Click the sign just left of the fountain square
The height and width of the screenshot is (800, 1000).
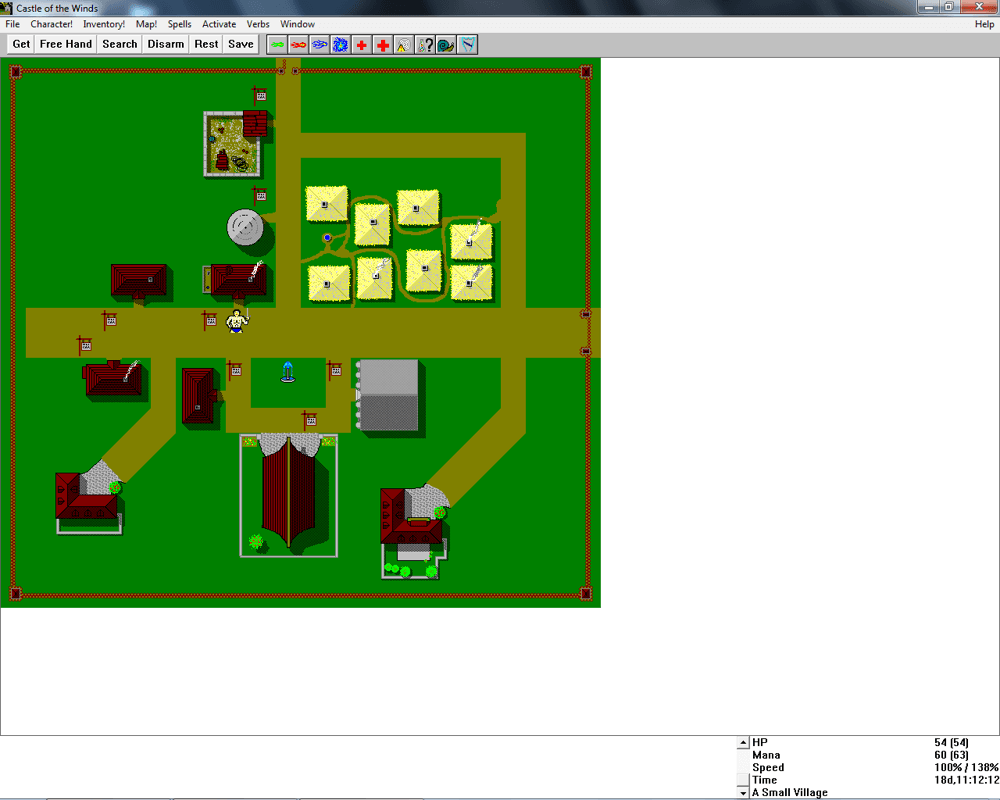pos(234,369)
